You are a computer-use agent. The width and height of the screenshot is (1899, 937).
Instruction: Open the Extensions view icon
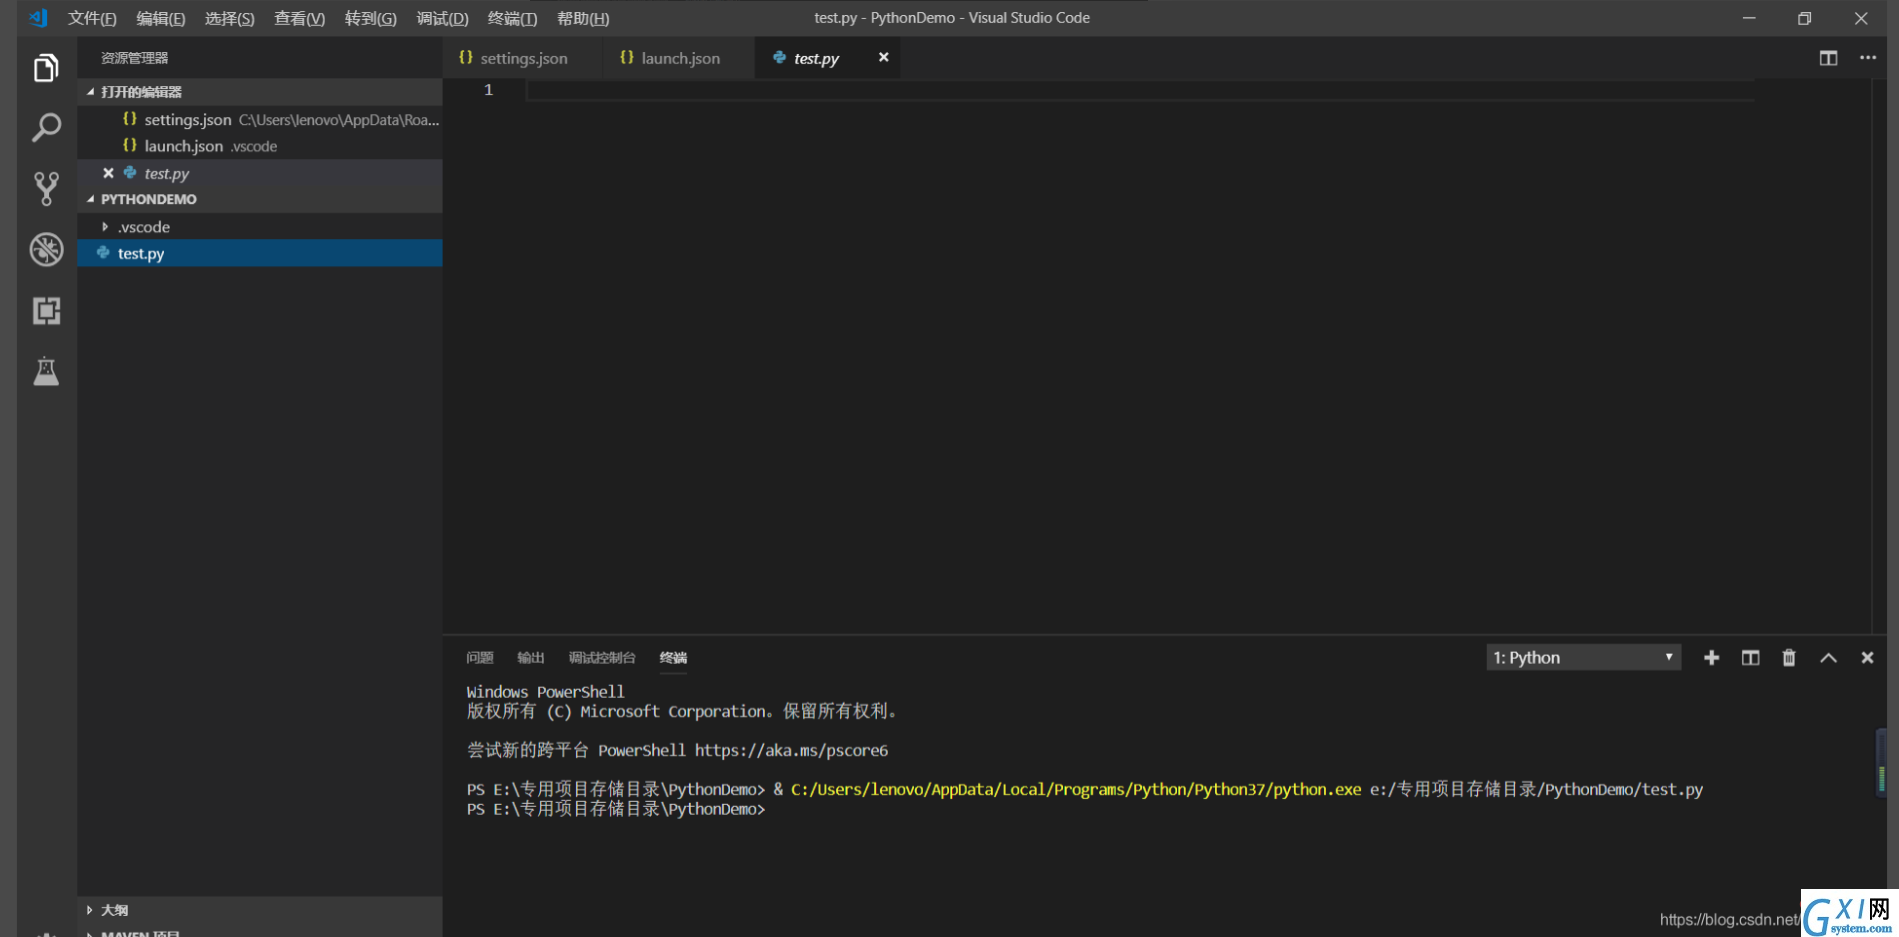[x=46, y=311]
